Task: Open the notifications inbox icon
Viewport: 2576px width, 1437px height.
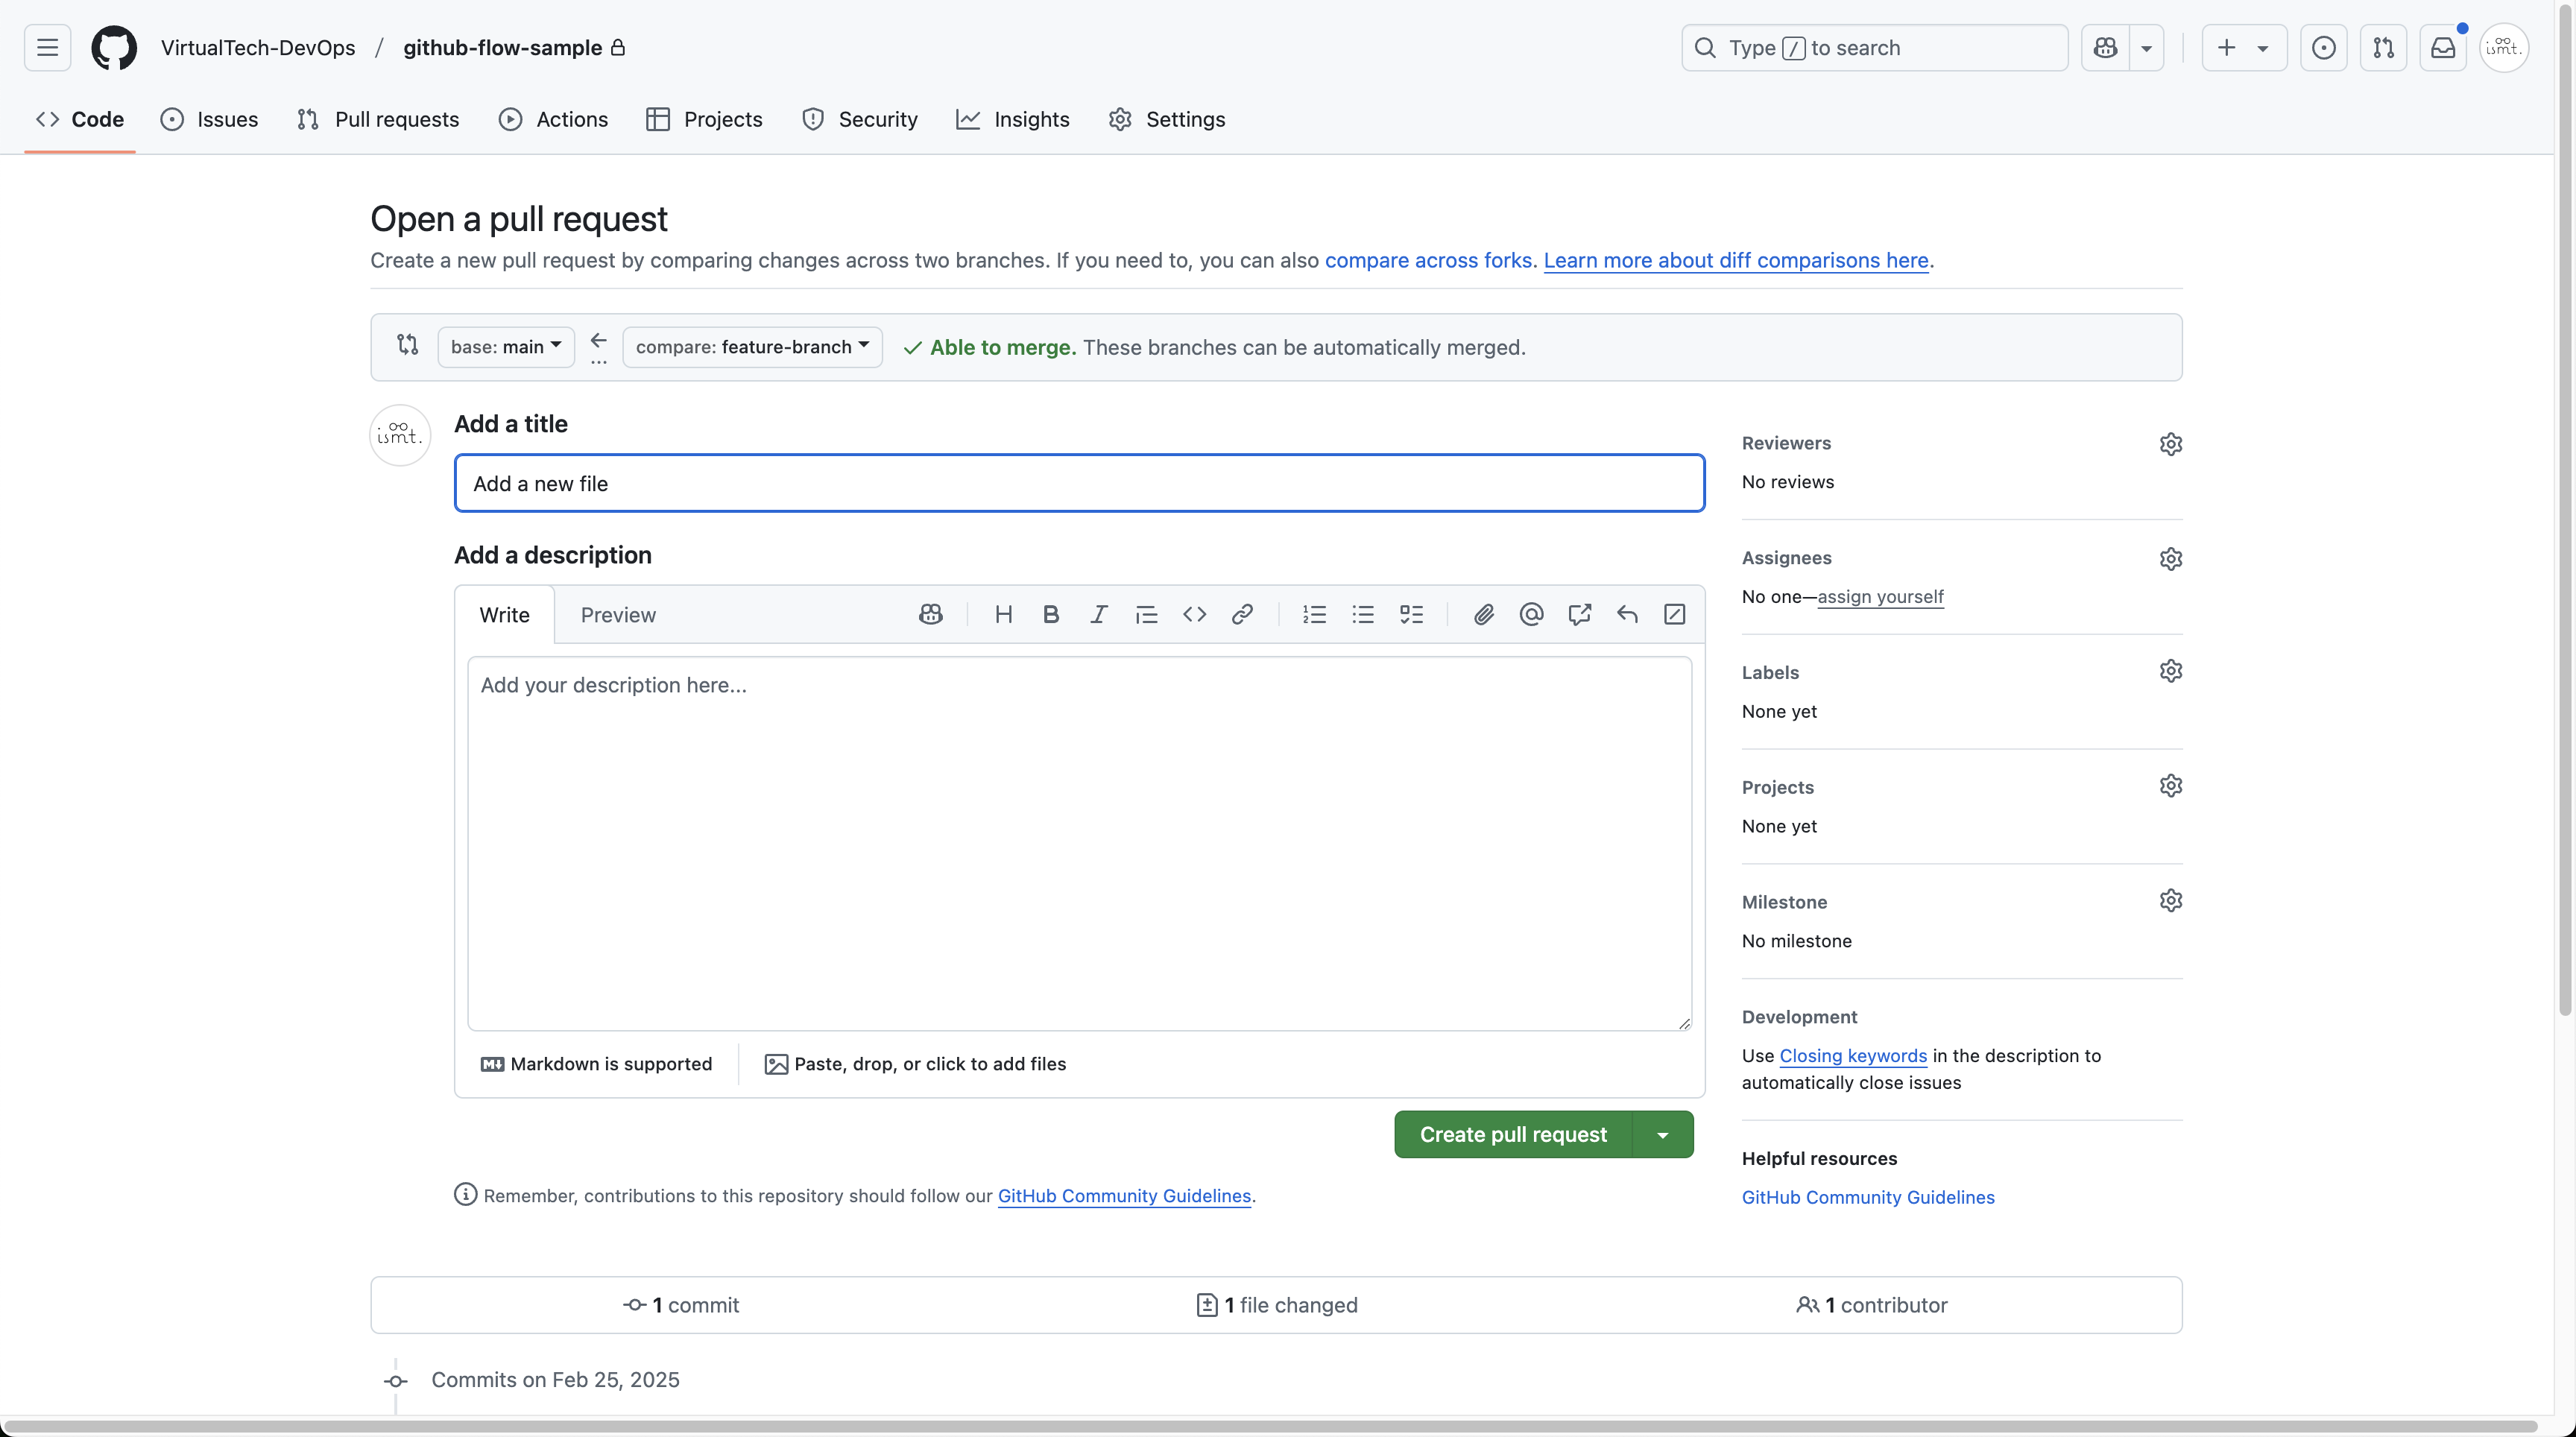Action: [2443, 48]
